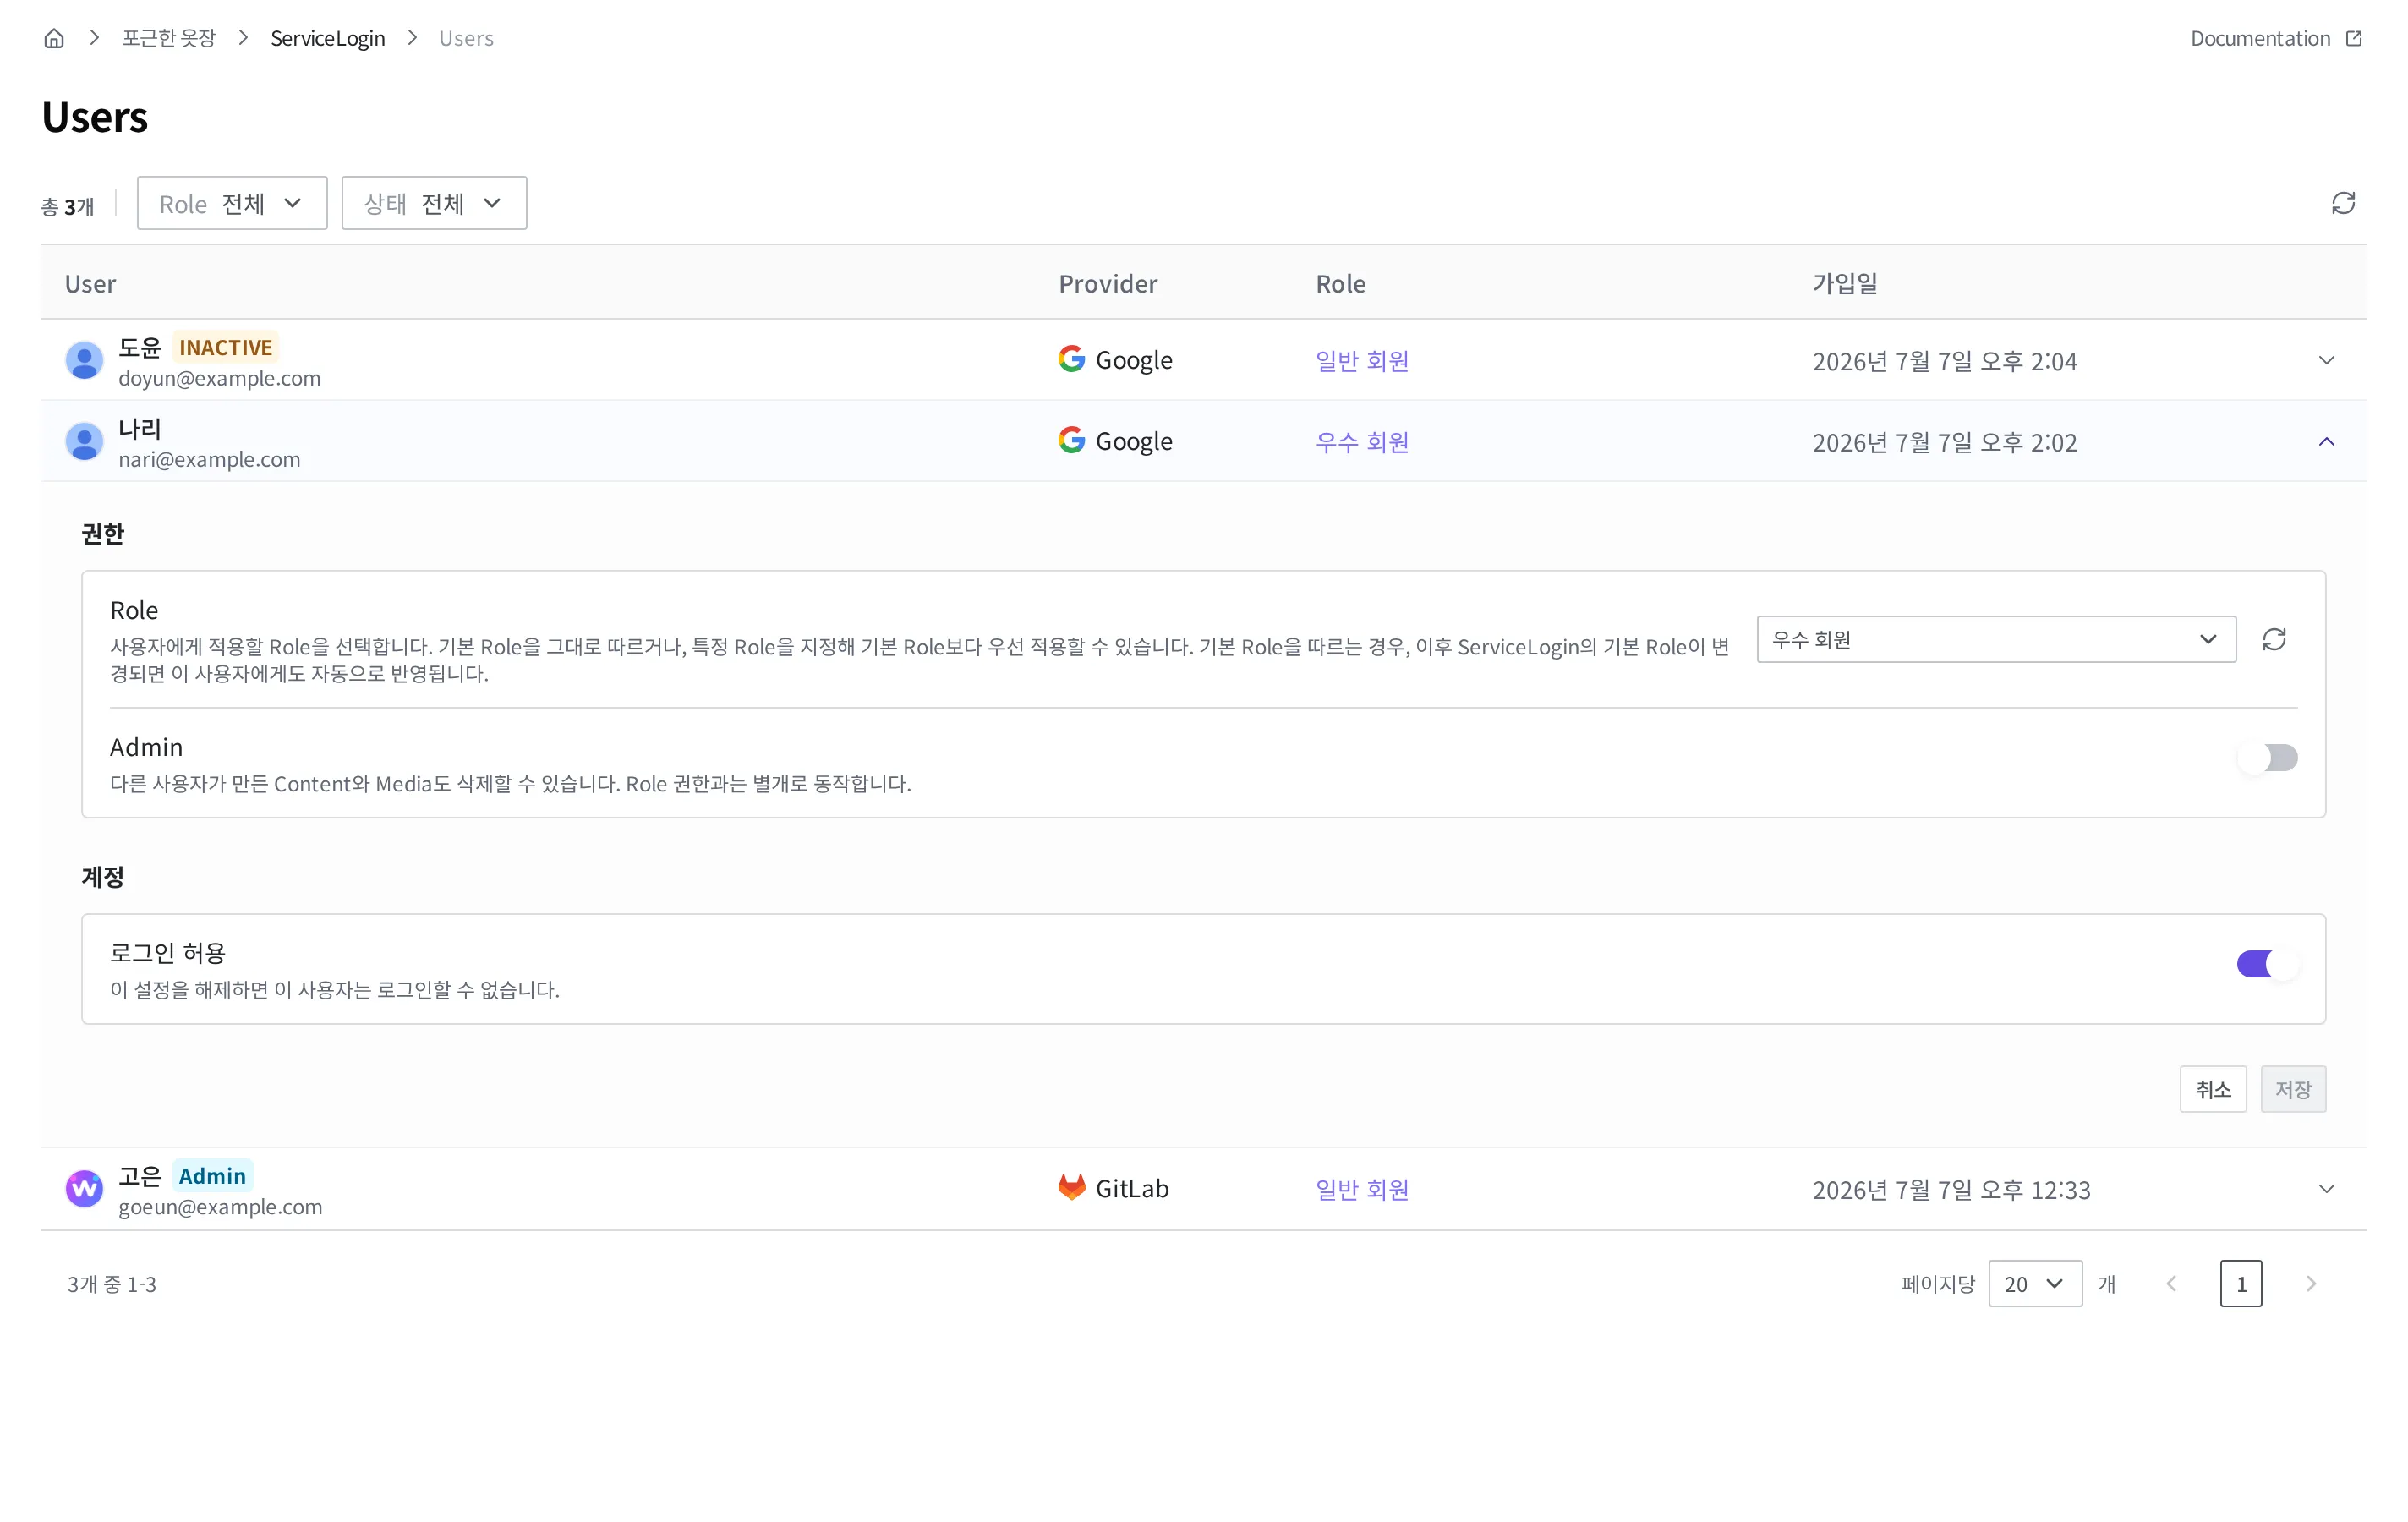2408x1522 pixels.
Task: Click the 가입일 column header
Action: click(1845, 283)
